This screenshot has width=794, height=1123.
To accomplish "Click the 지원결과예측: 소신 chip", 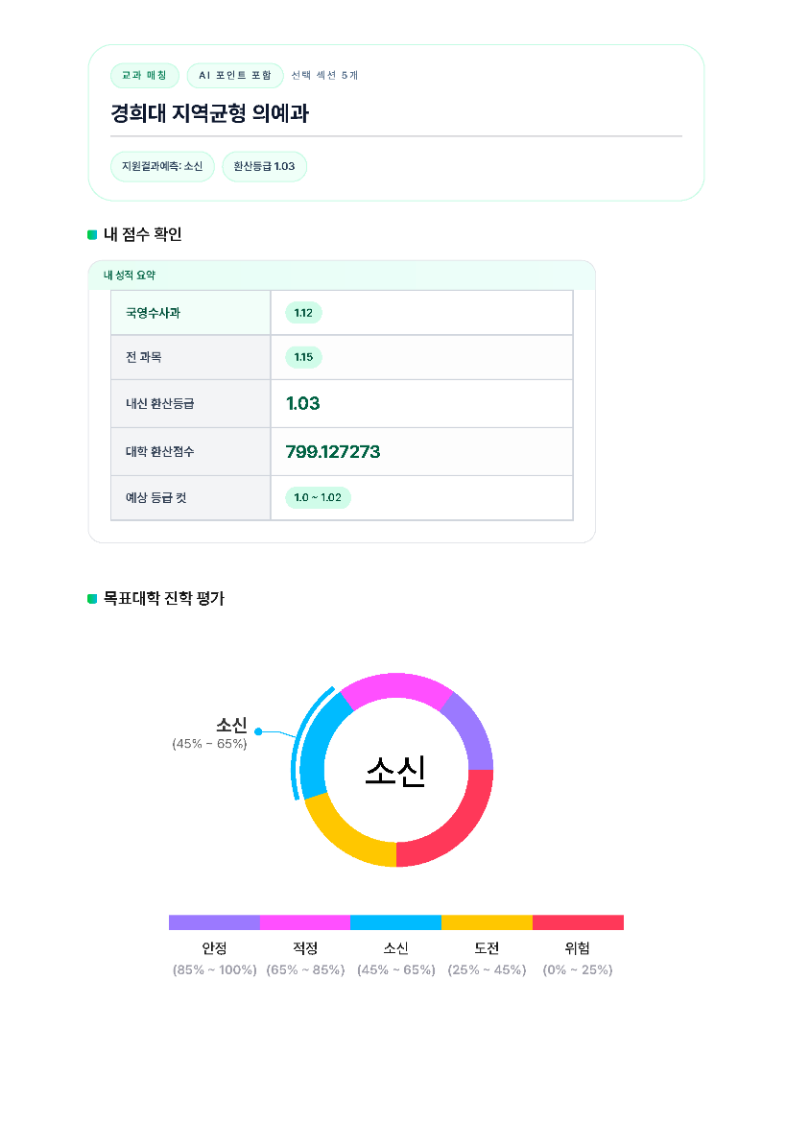I will click(162, 166).
